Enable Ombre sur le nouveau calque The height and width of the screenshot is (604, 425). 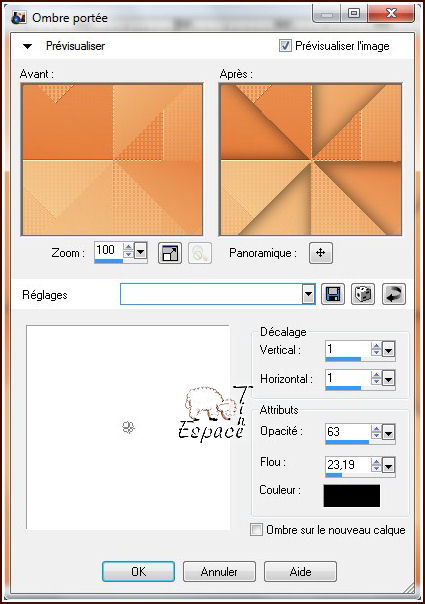pos(256,530)
